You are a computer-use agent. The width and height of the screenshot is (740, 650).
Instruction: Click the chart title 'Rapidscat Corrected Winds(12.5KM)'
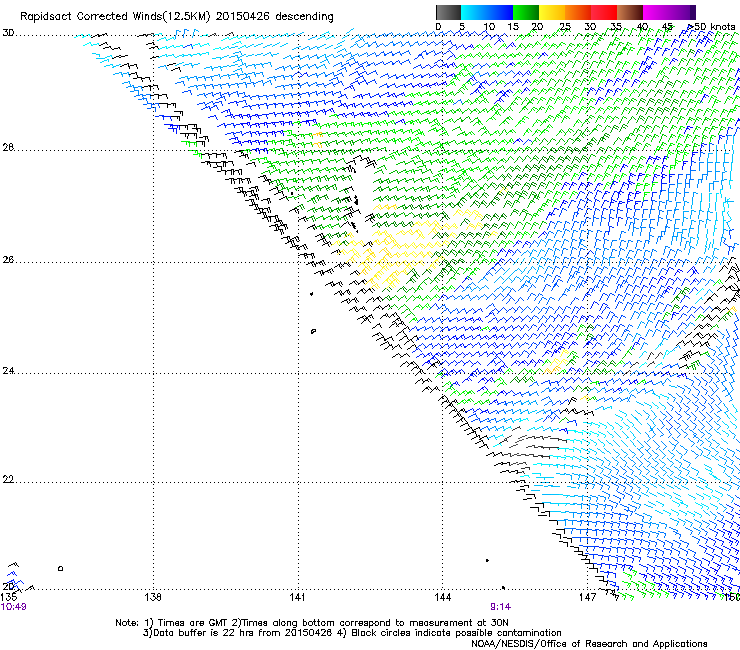coord(115,17)
